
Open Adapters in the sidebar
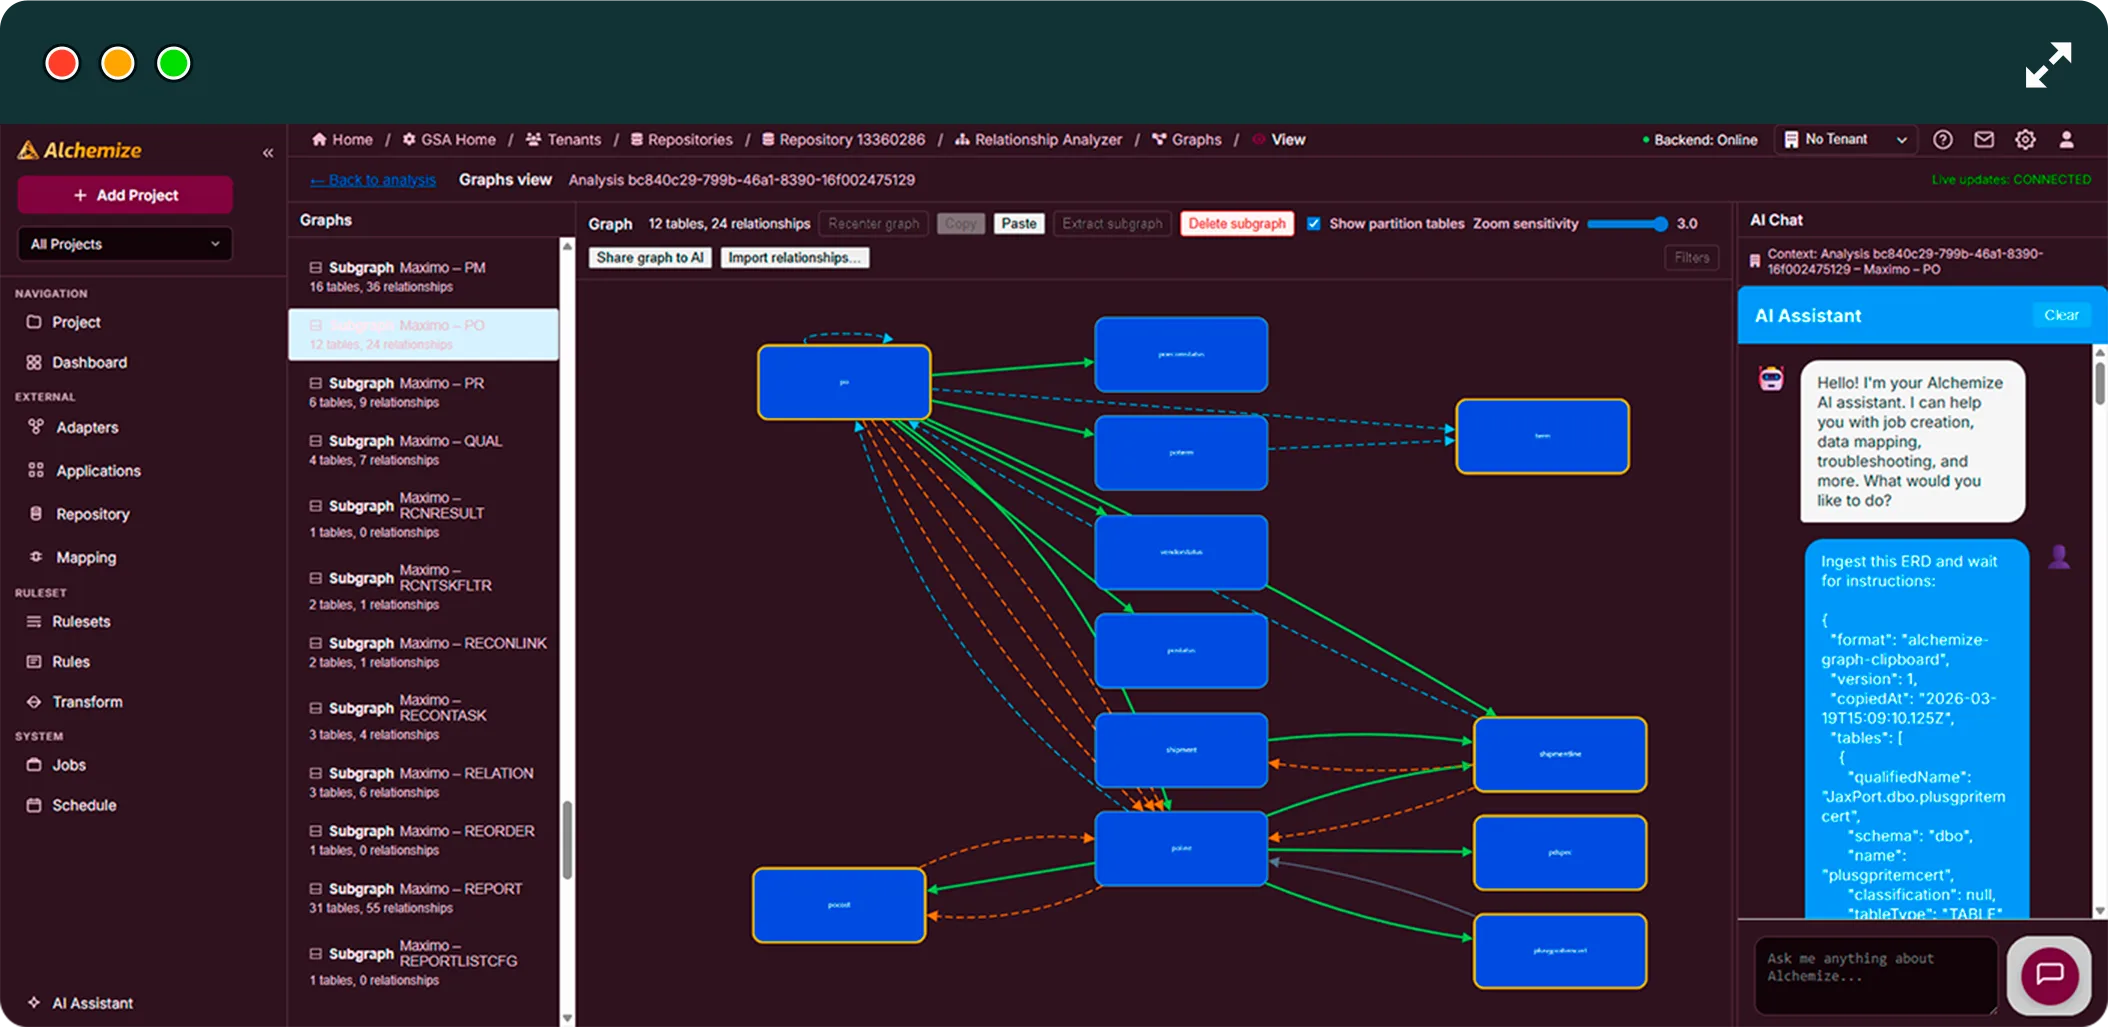click(87, 427)
